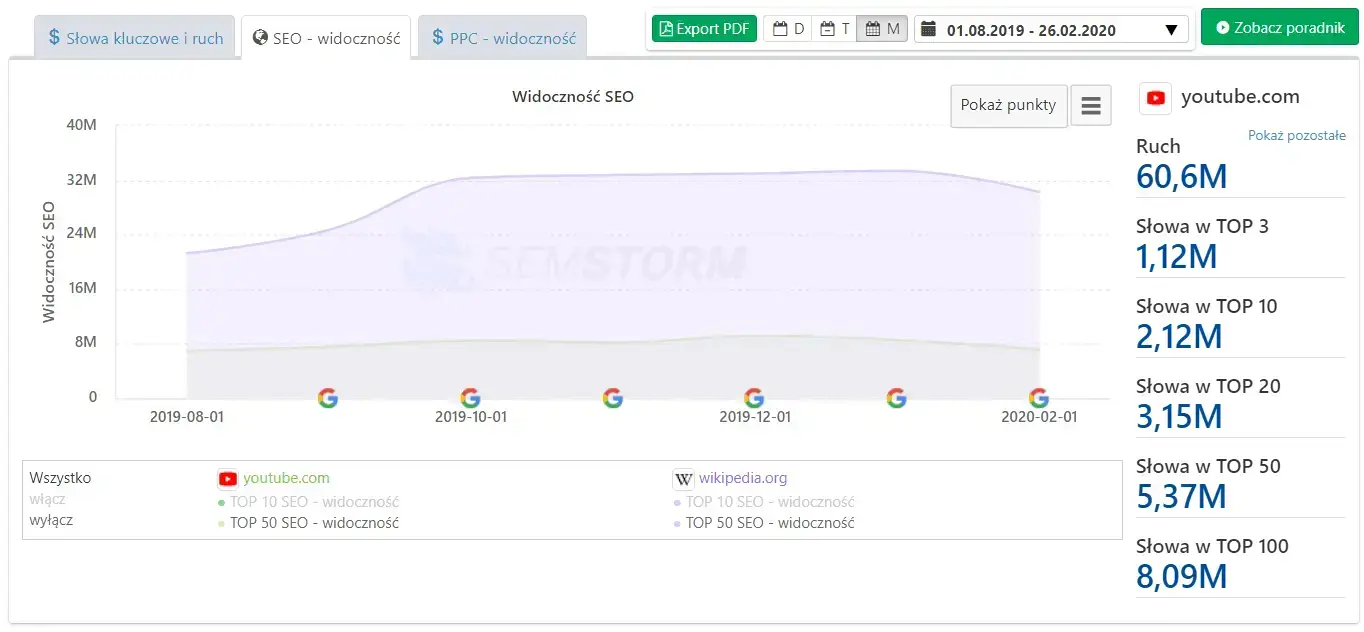
Task: Click the Google icon under 2019-12-01
Action: point(754,397)
